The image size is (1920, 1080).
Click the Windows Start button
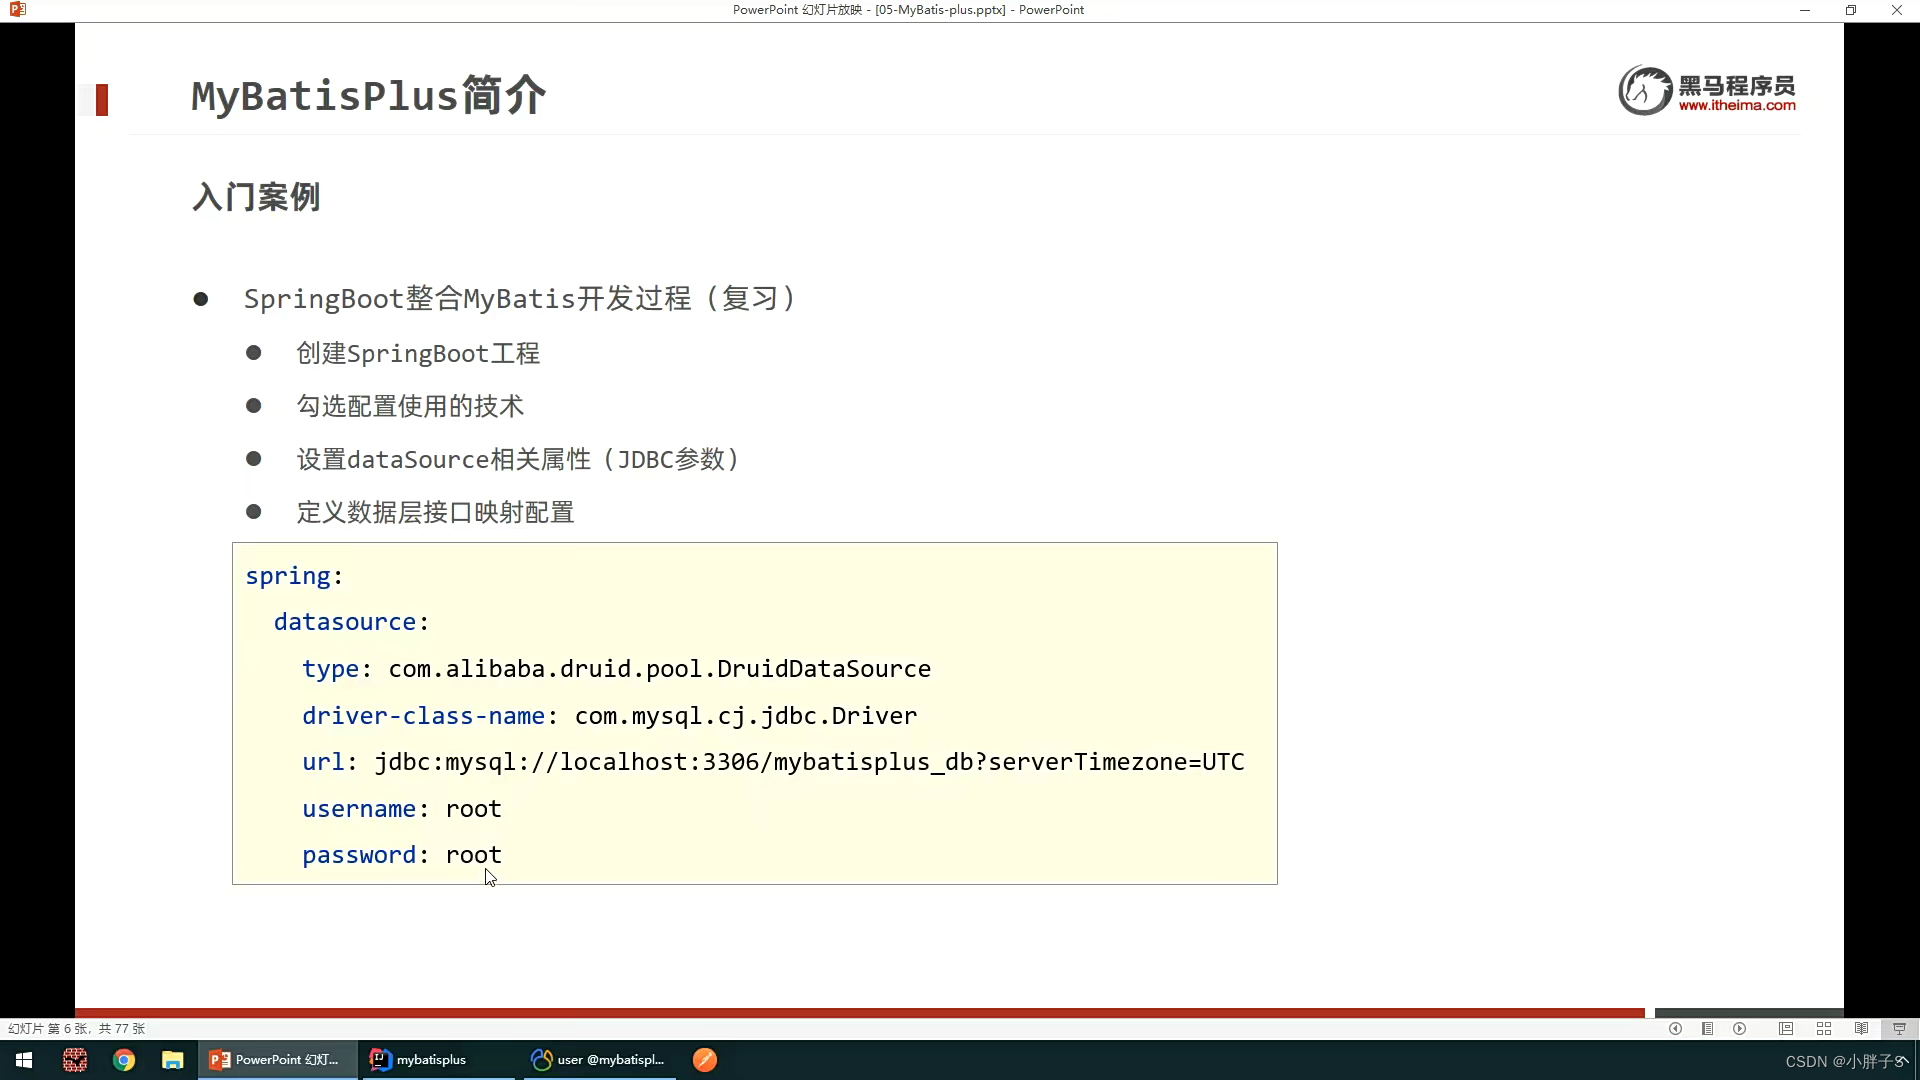(x=22, y=1059)
